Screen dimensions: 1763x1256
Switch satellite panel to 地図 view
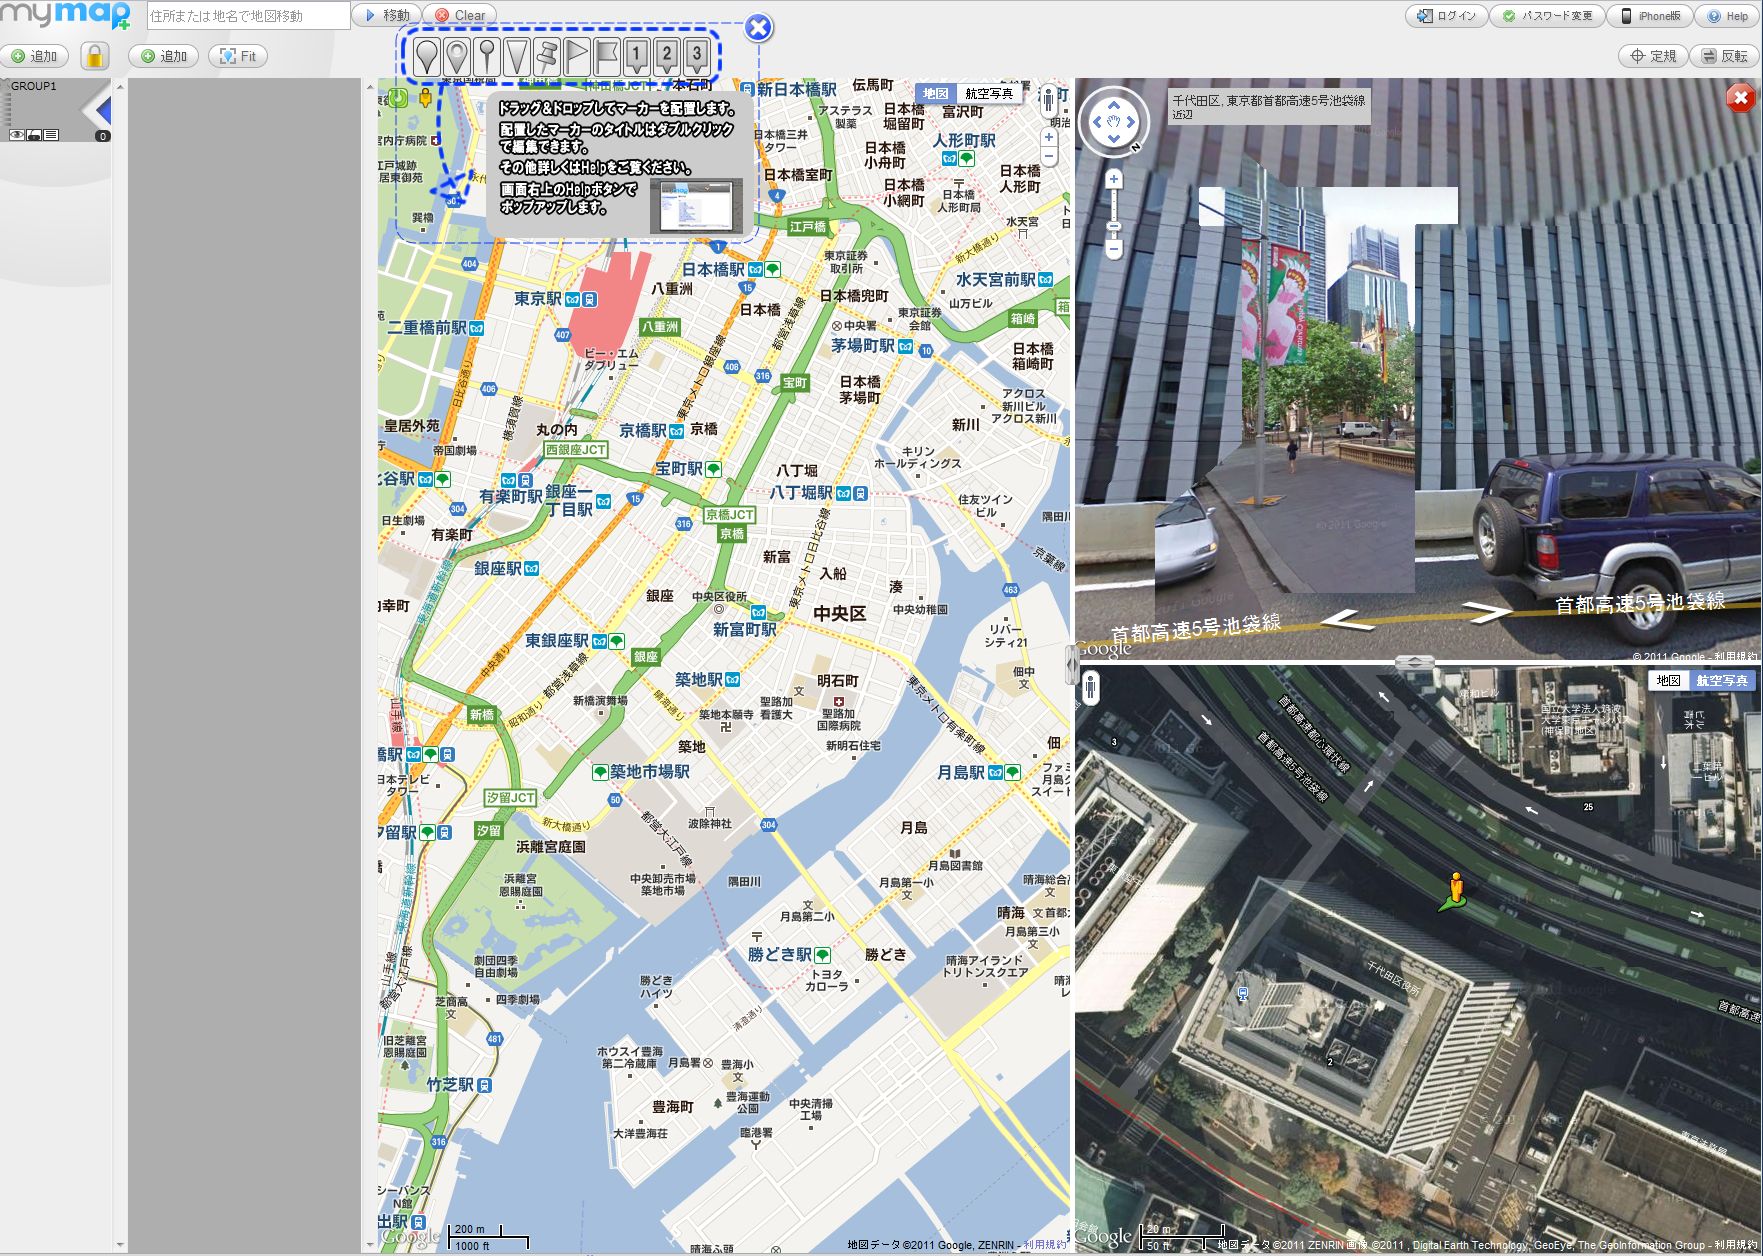tap(1668, 680)
